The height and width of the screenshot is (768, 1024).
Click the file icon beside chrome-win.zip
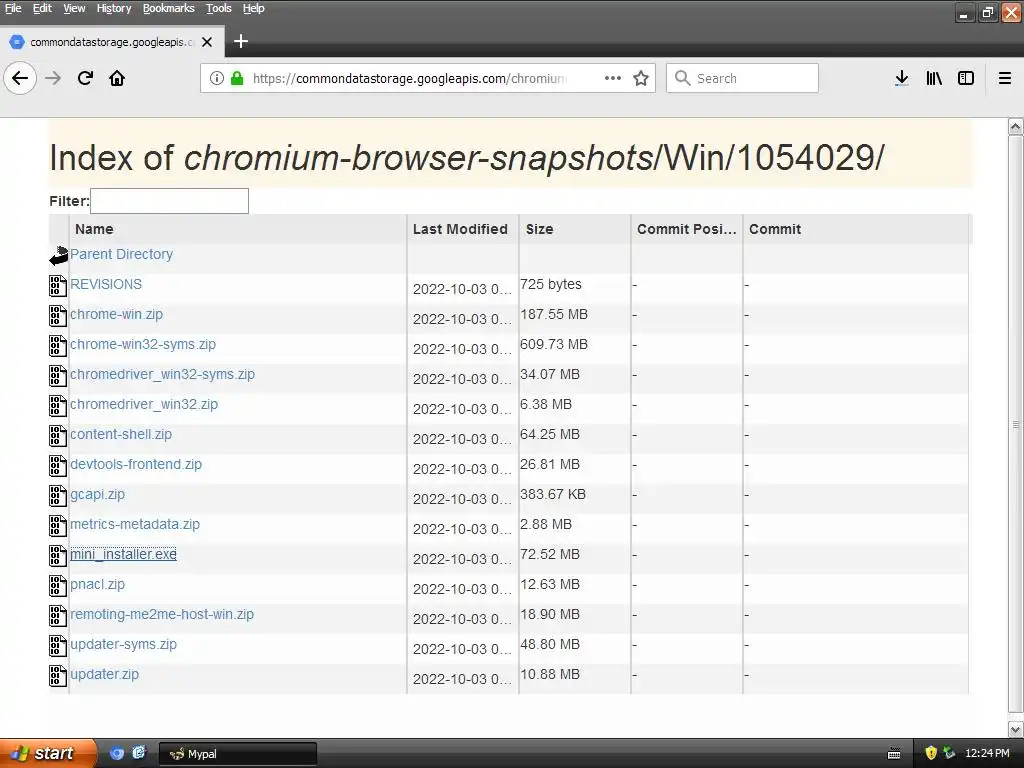point(57,316)
